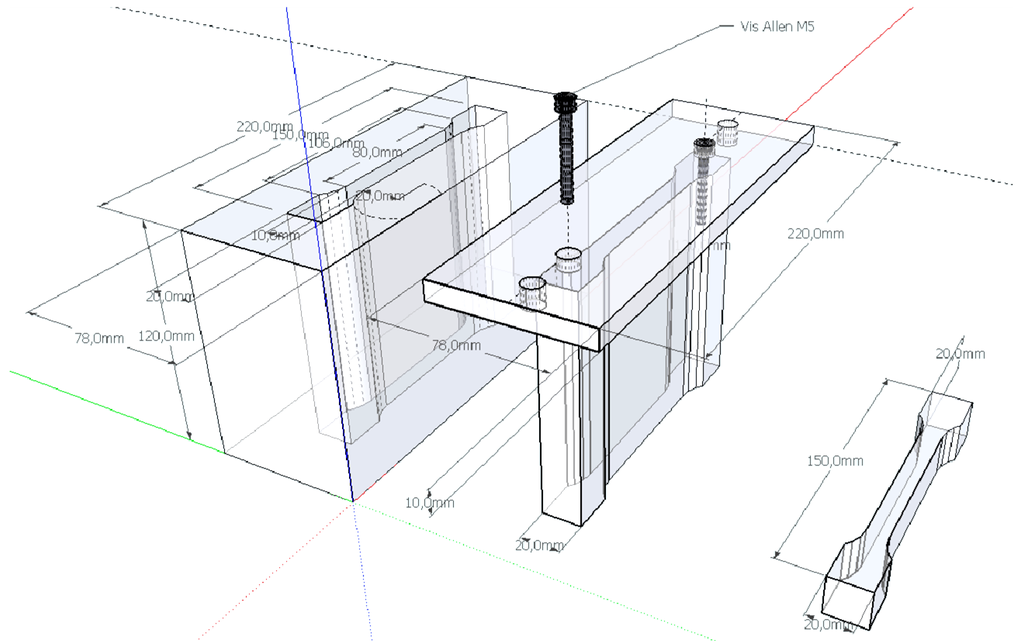The image size is (1024, 641).
Task: Select the 20,0mm dimension below the punch foot
Action: click(540, 545)
